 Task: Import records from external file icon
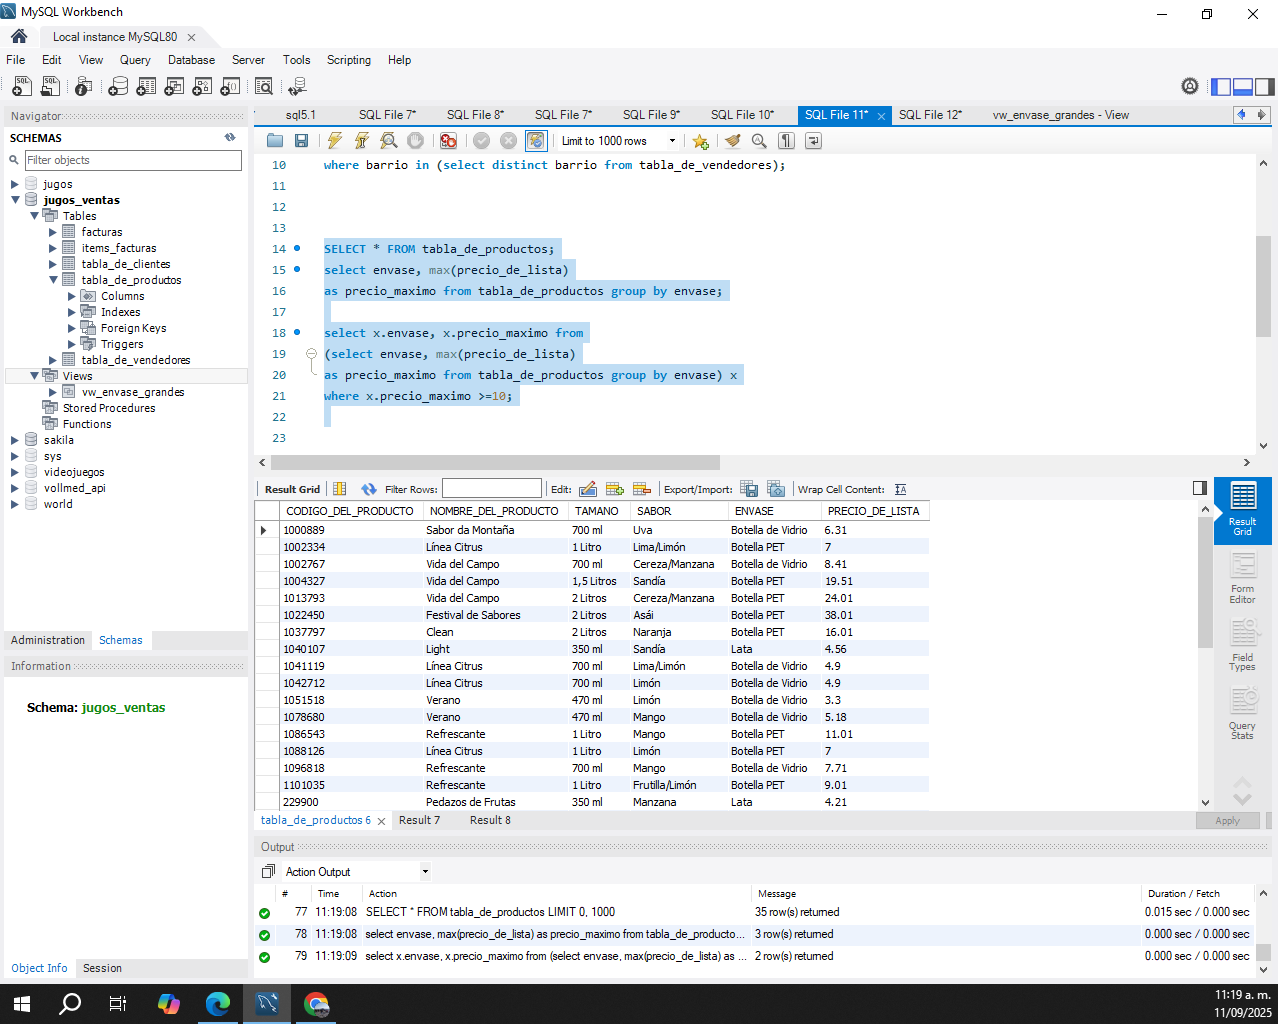click(776, 489)
